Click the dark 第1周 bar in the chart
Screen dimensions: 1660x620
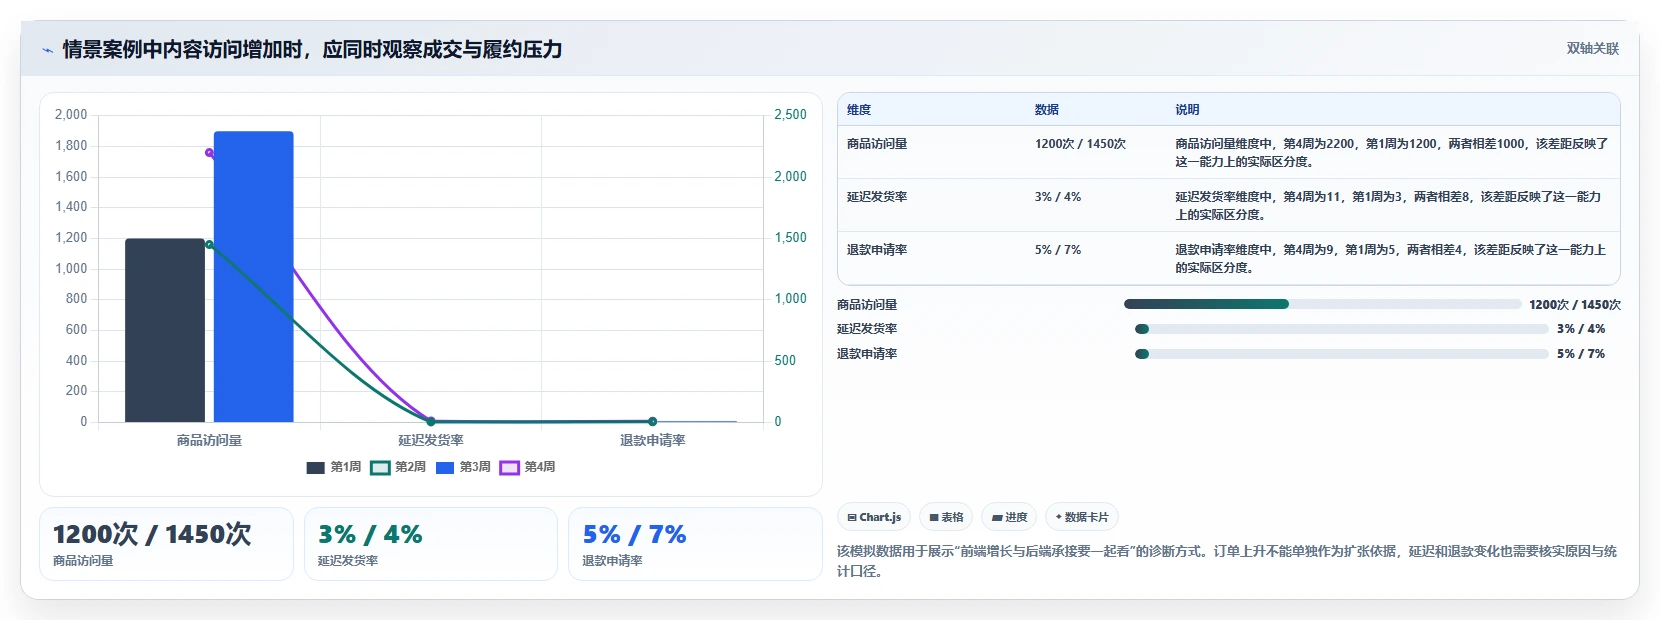(x=165, y=330)
